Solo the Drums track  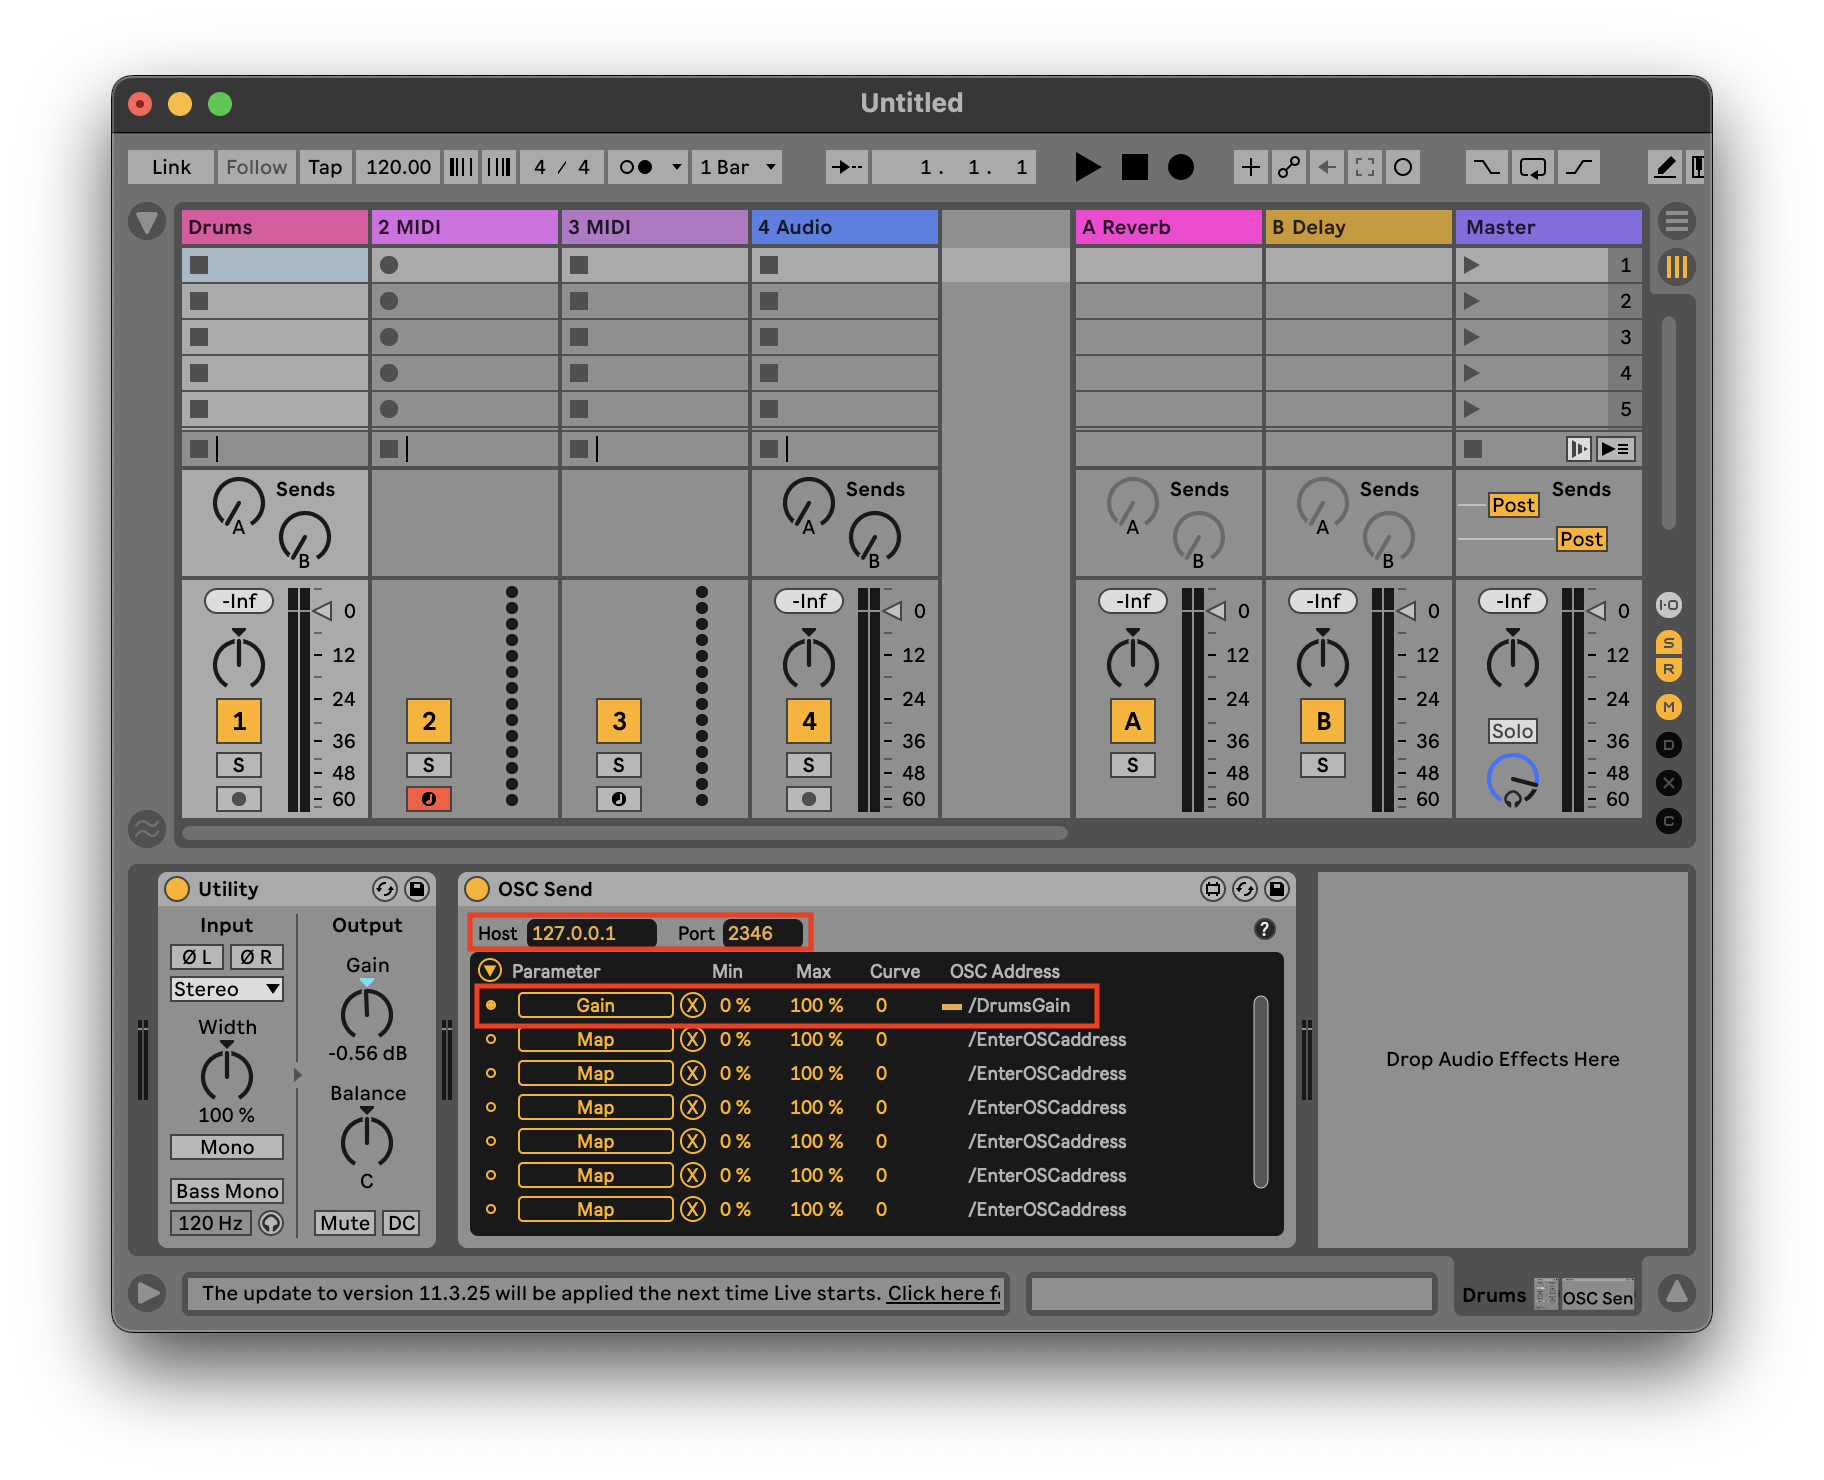[x=238, y=765]
